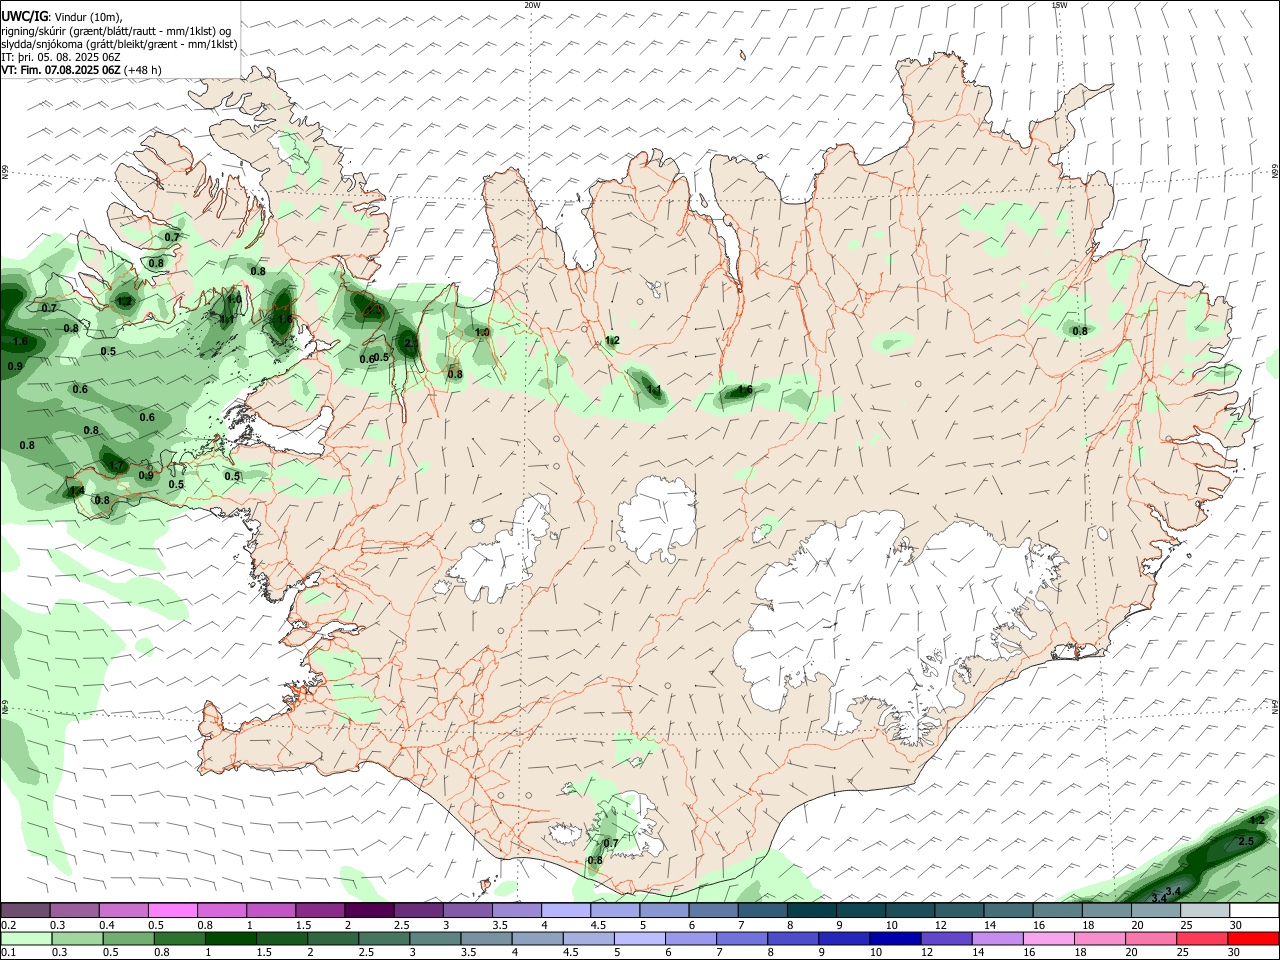Click the '0.4' label under the upper legend
The height and width of the screenshot is (960, 1280).
tap(107, 925)
